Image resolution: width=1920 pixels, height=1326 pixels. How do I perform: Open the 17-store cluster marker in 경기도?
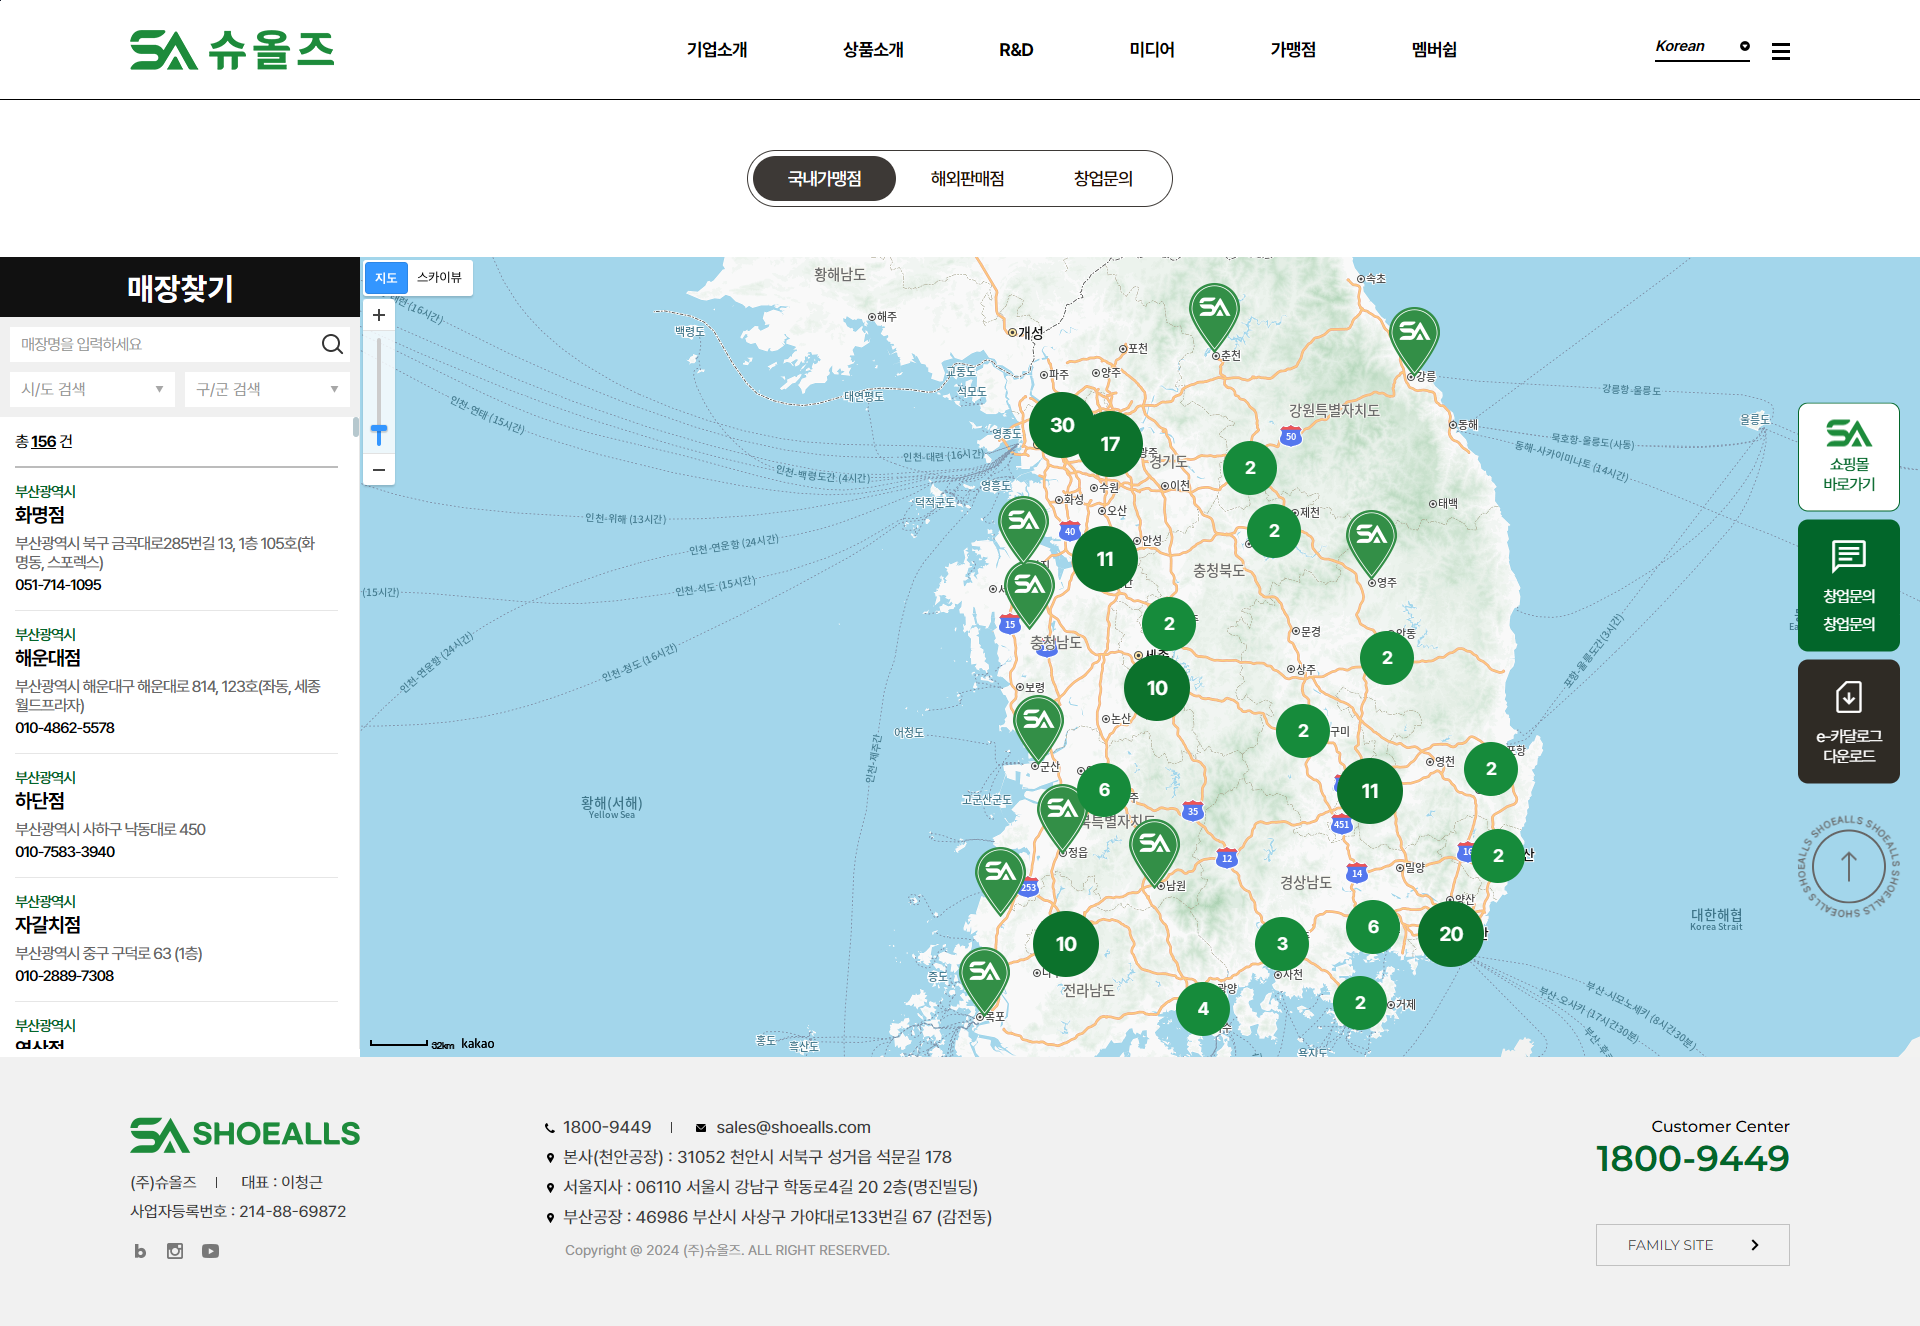click(1110, 444)
